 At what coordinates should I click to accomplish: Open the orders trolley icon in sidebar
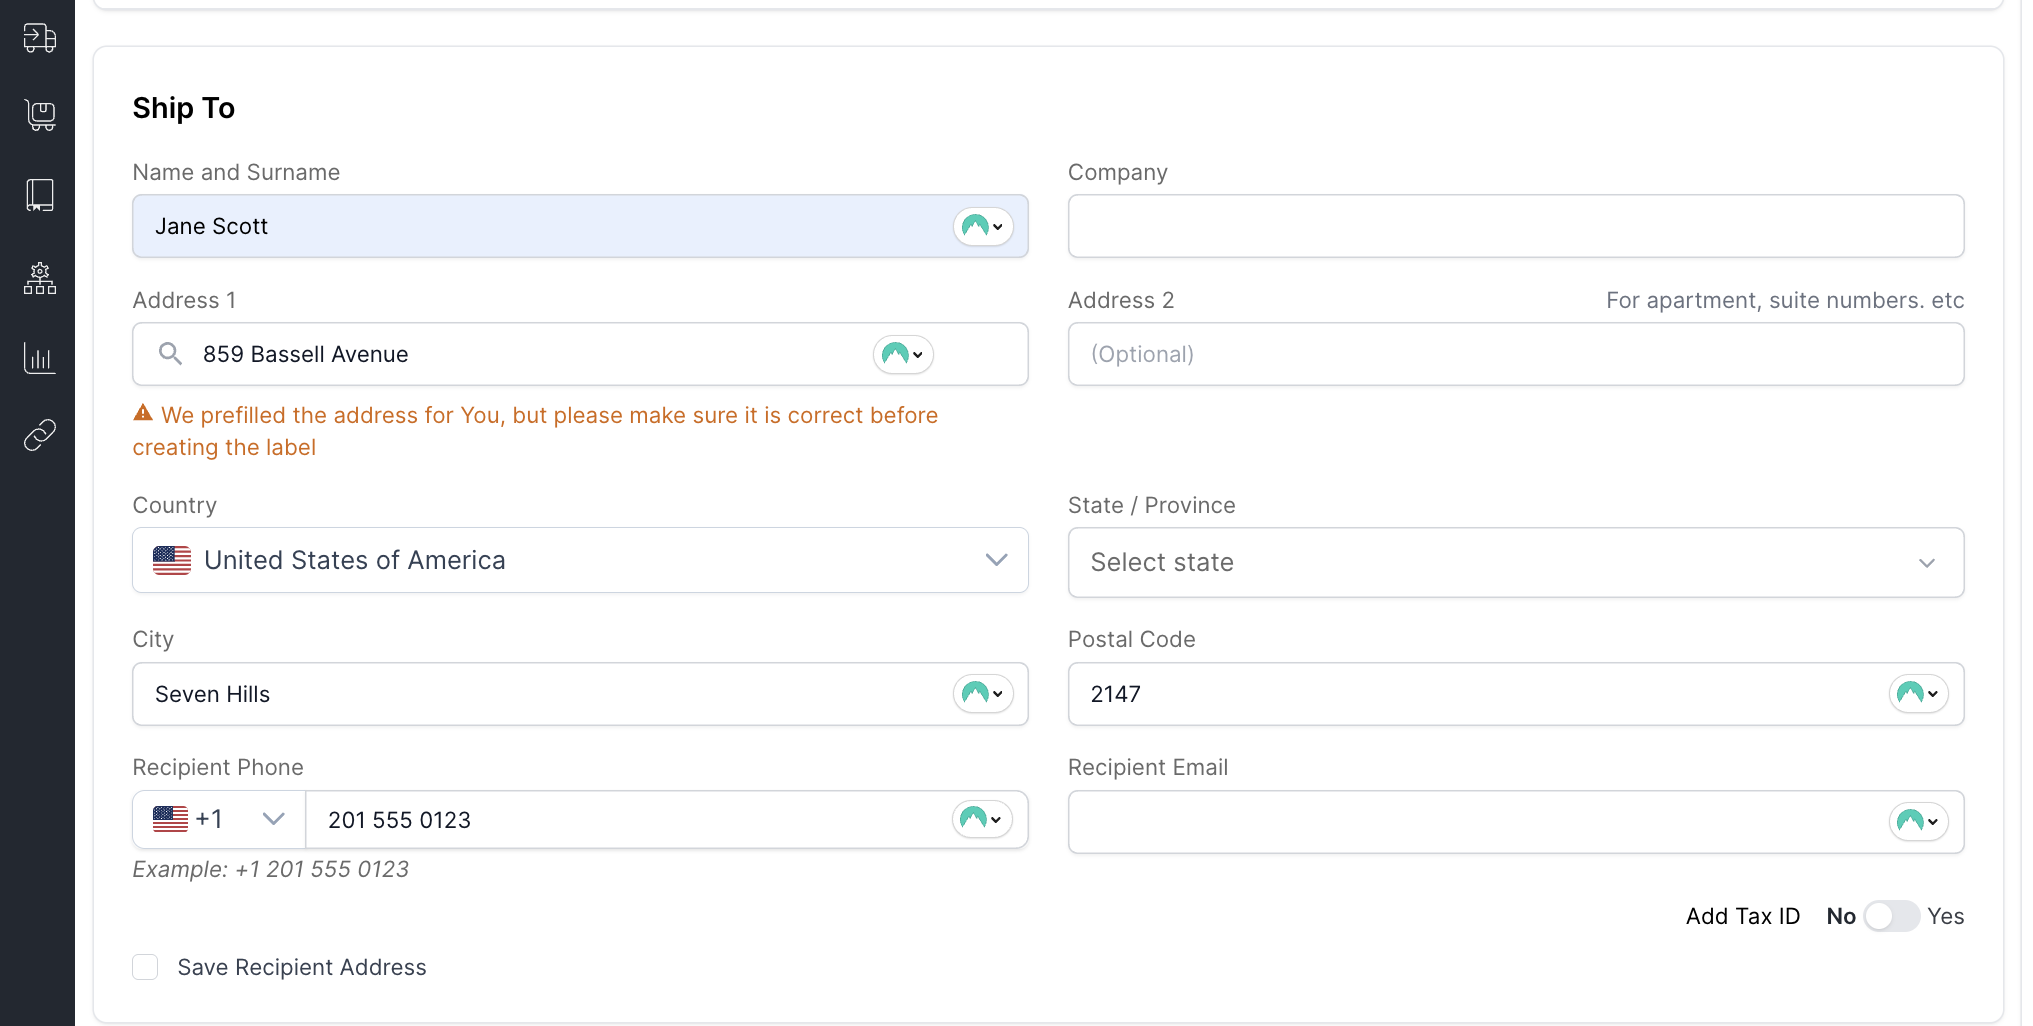click(x=38, y=114)
